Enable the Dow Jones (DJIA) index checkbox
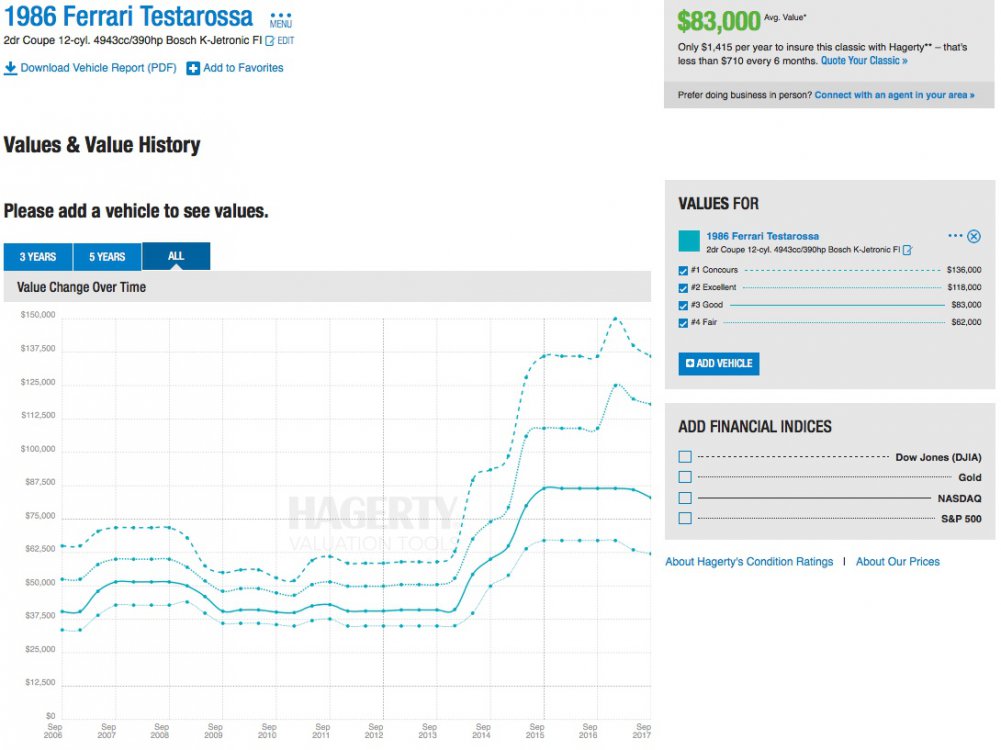The image size is (1001, 750). pos(685,457)
